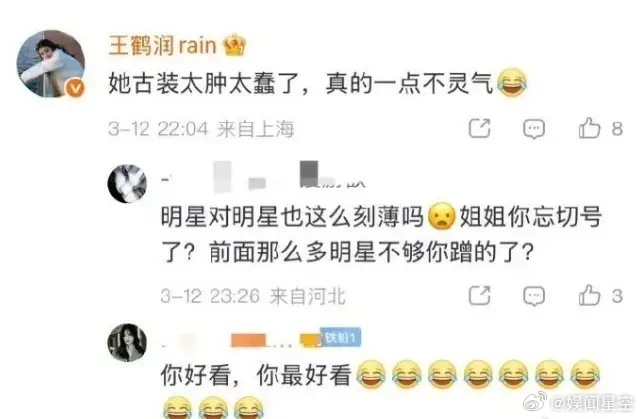This screenshot has width=641, height=419.
Task: Open the 王鹤润rain profile avatar
Action: pos(51,64)
